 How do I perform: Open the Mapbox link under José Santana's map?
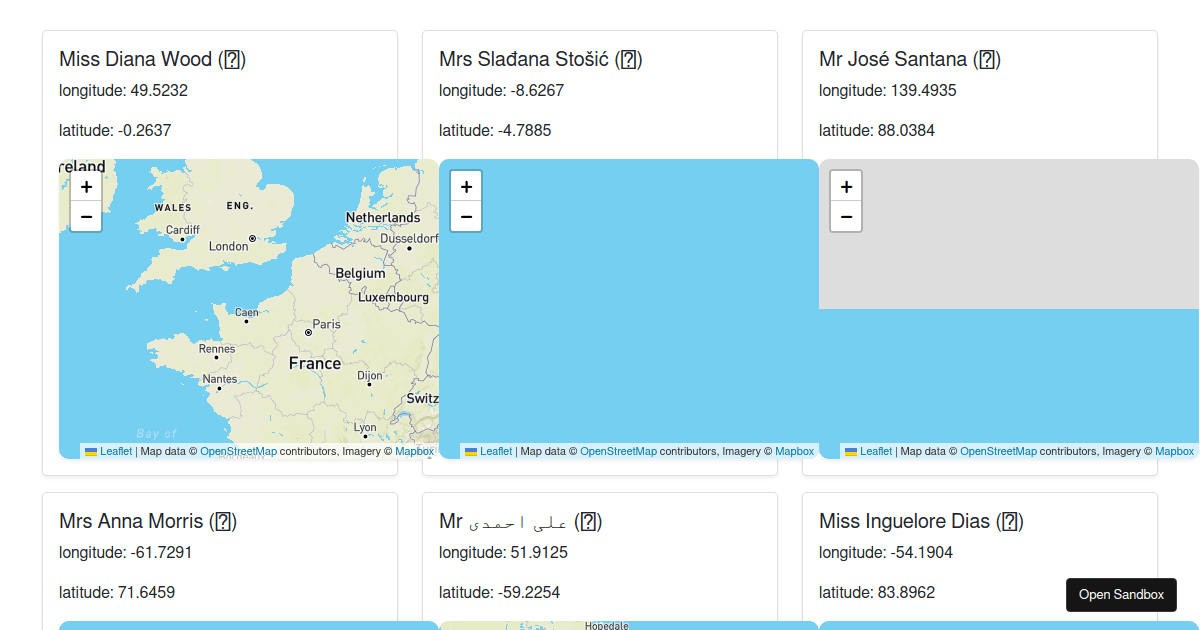coord(1174,451)
